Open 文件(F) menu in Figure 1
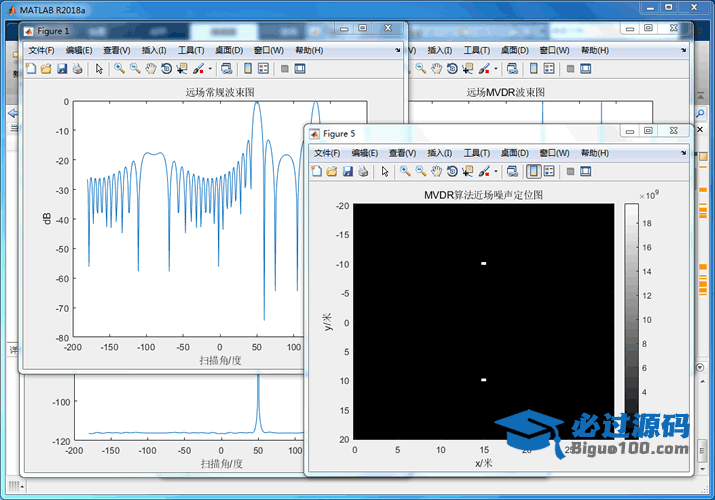This screenshot has height=500, width=715. click(x=41, y=50)
